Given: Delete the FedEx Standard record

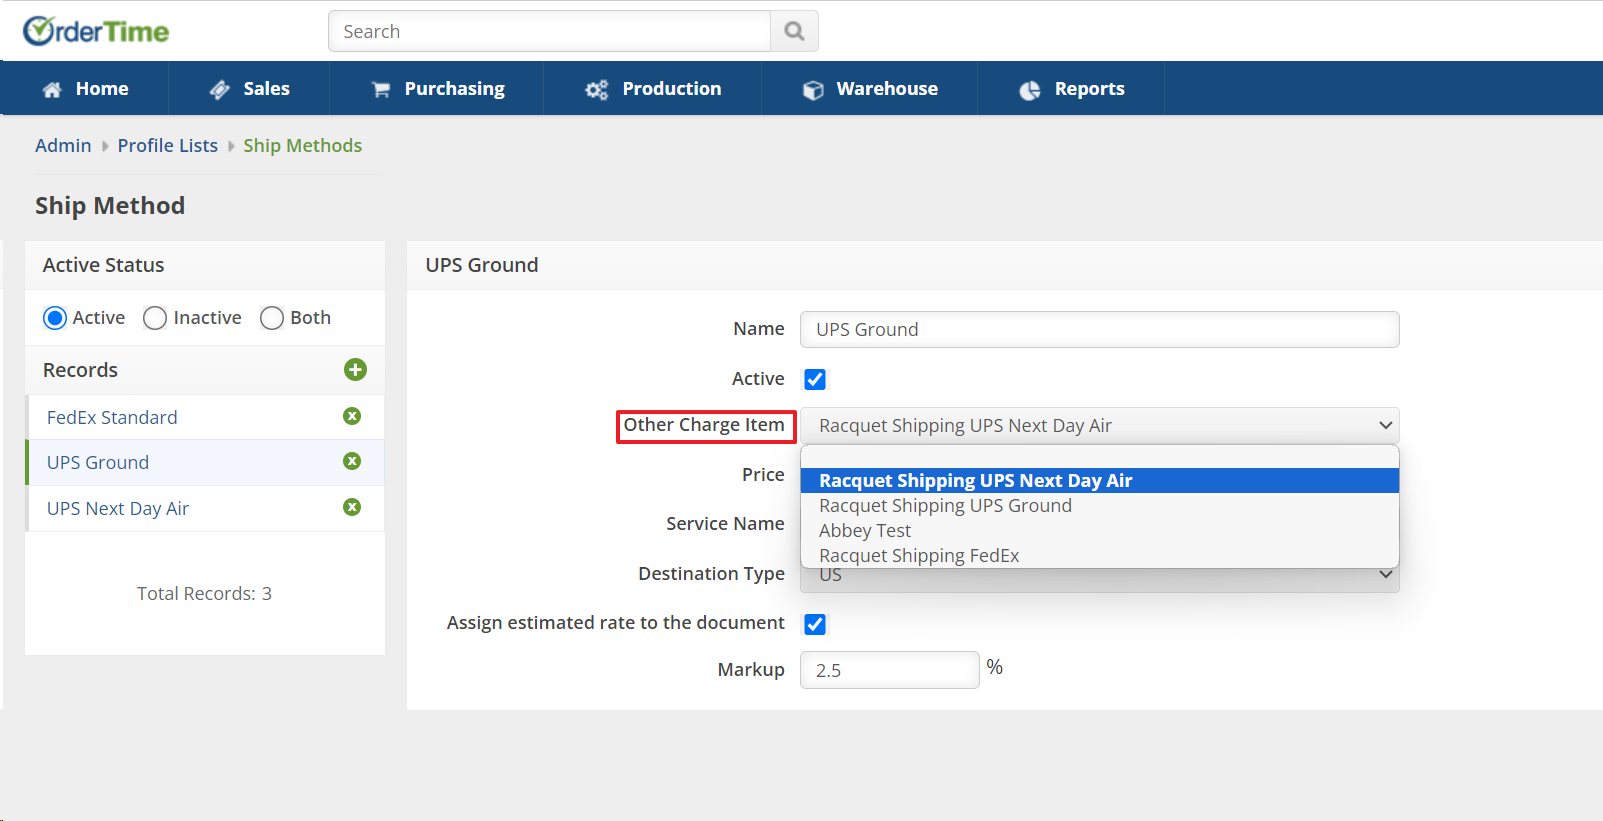Looking at the screenshot, I should [x=352, y=416].
